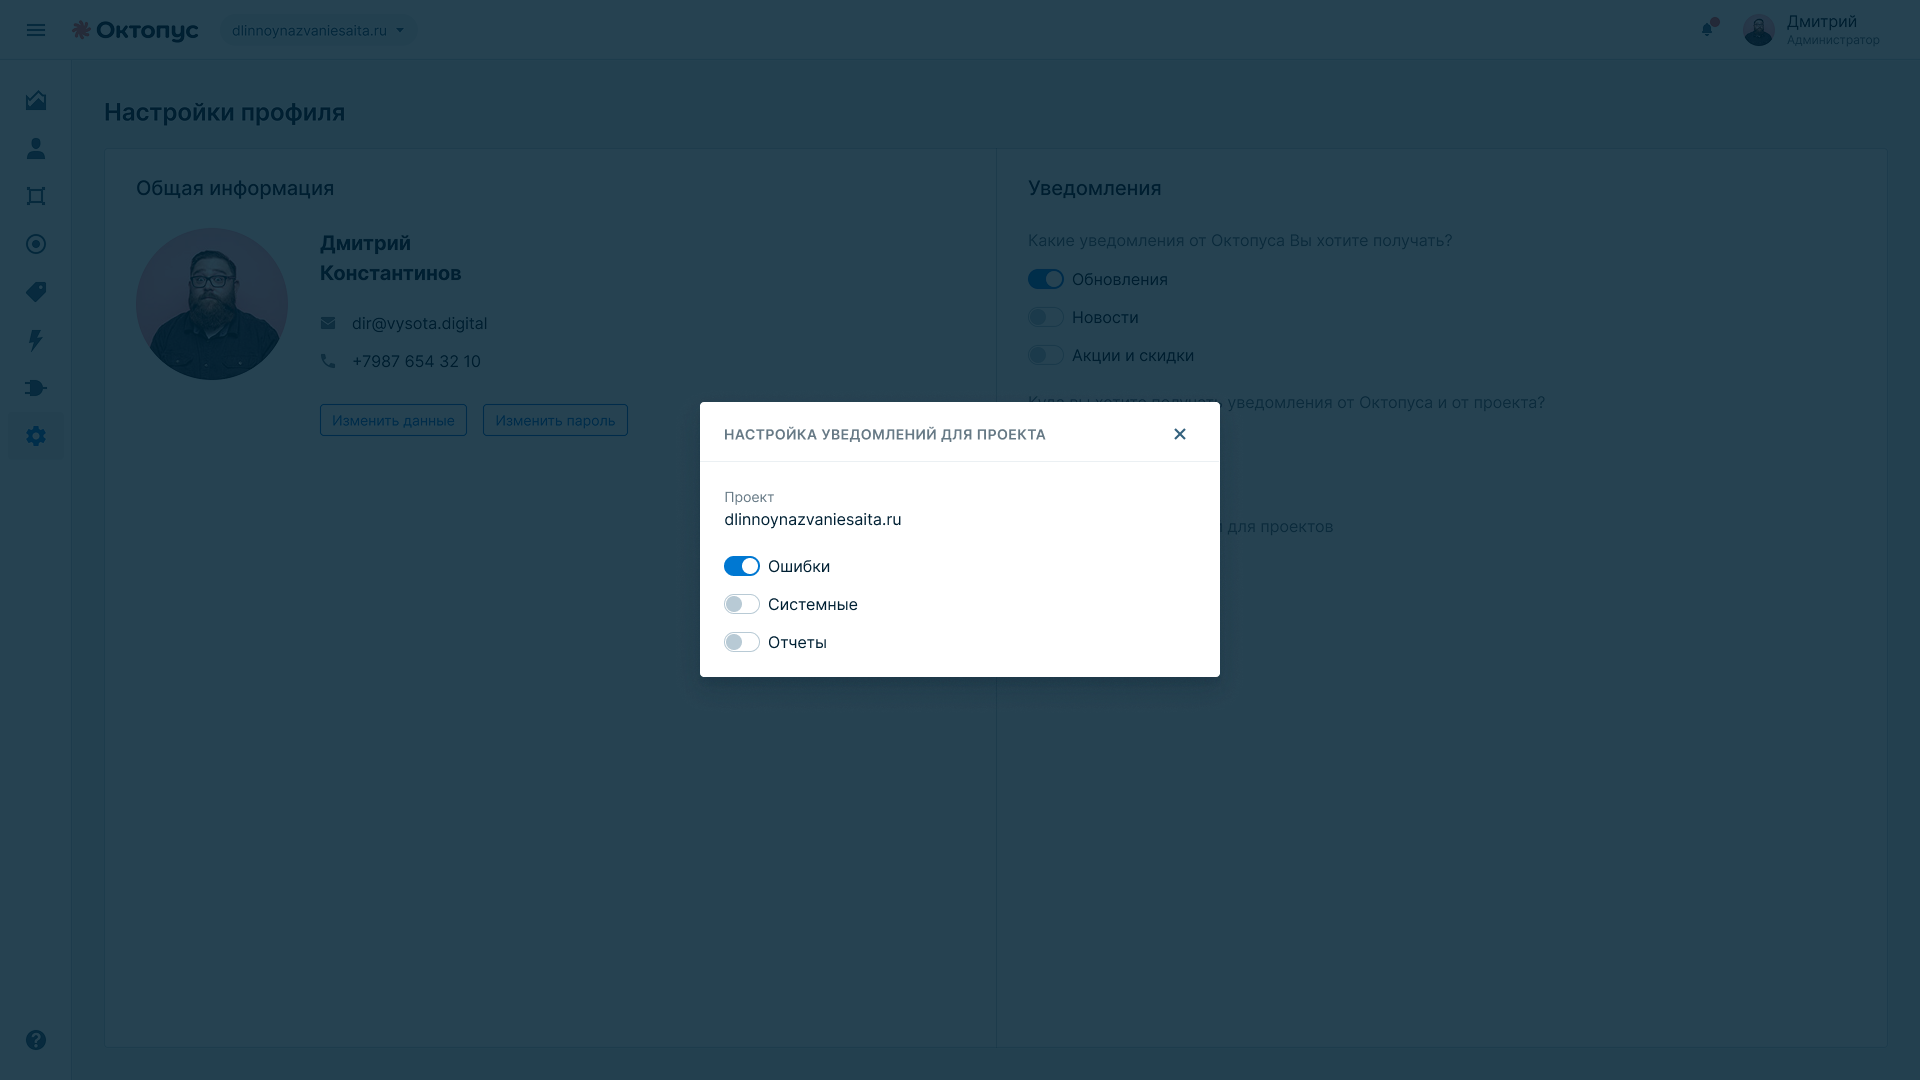Screen dimensions: 1920x1080
Task: Open the plug integrations sidebar icon
Action: tap(36, 388)
